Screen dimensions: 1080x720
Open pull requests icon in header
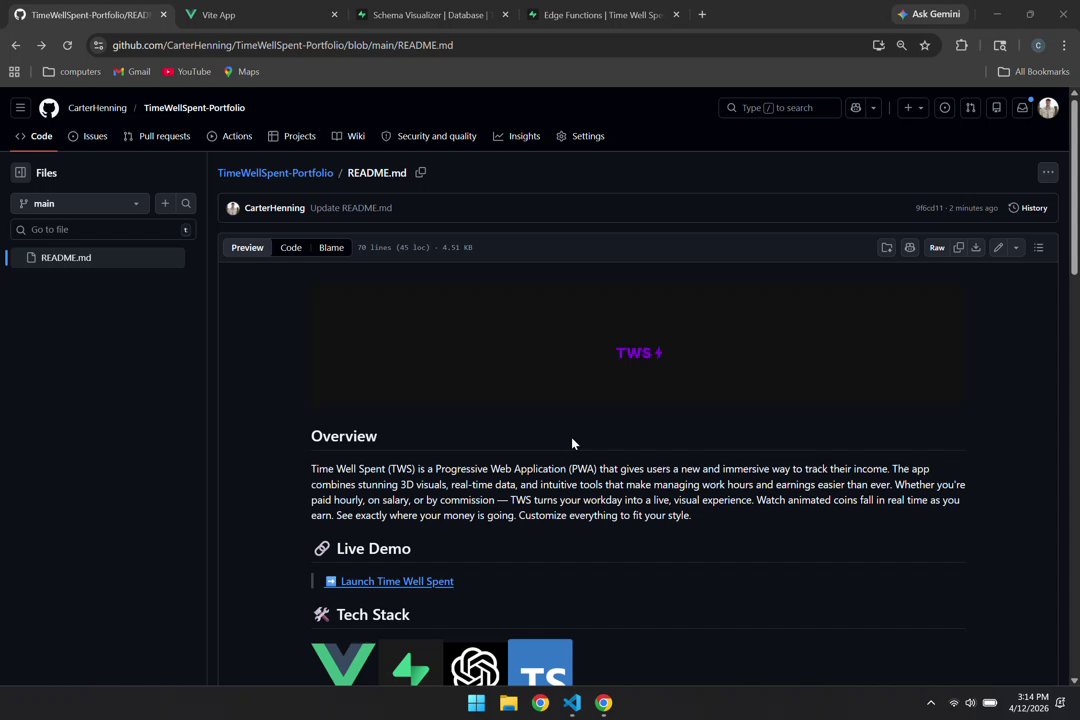[970, 108]
